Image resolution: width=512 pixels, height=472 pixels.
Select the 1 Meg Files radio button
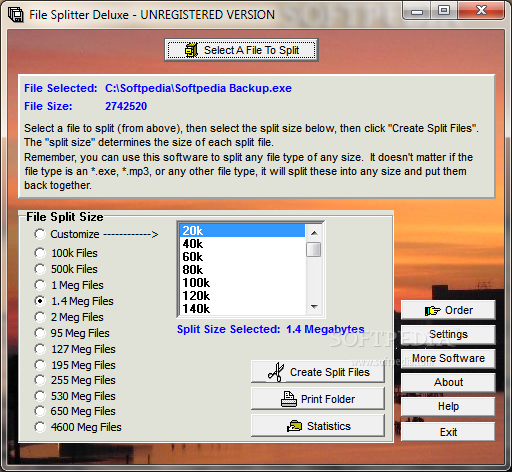click(x=40, y=285)
